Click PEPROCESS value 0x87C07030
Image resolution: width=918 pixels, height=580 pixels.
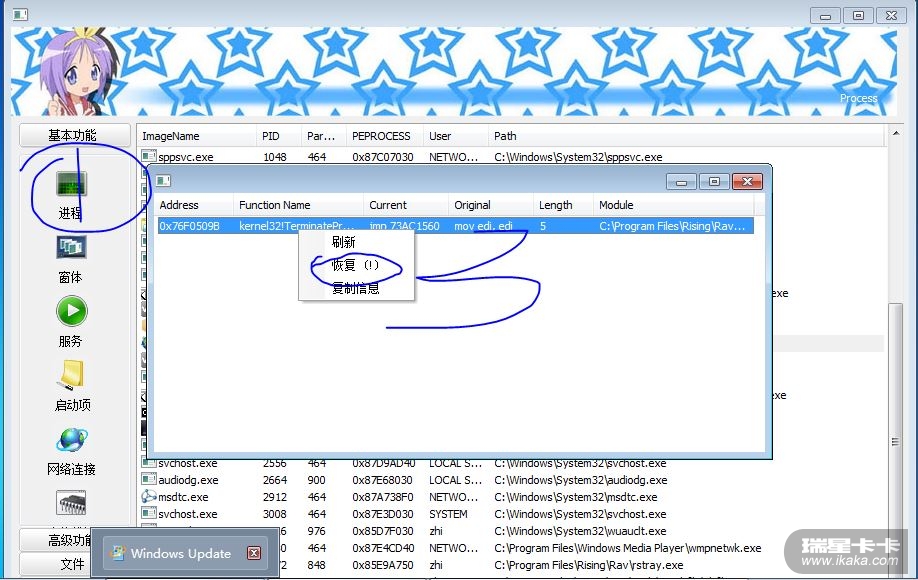coord(383,157)
